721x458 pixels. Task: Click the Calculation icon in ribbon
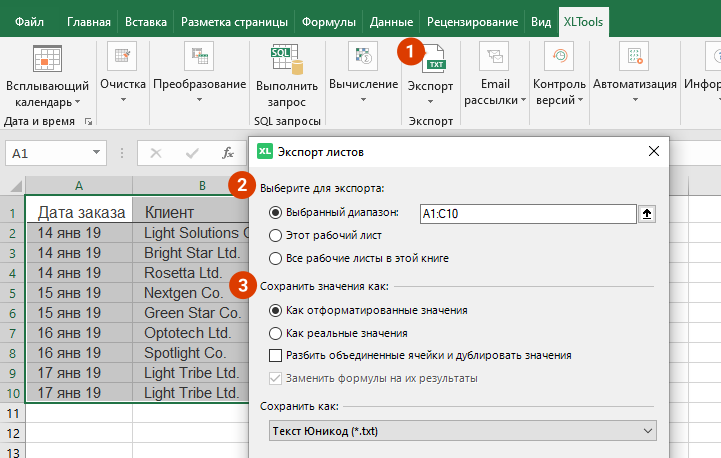(363, 58)
